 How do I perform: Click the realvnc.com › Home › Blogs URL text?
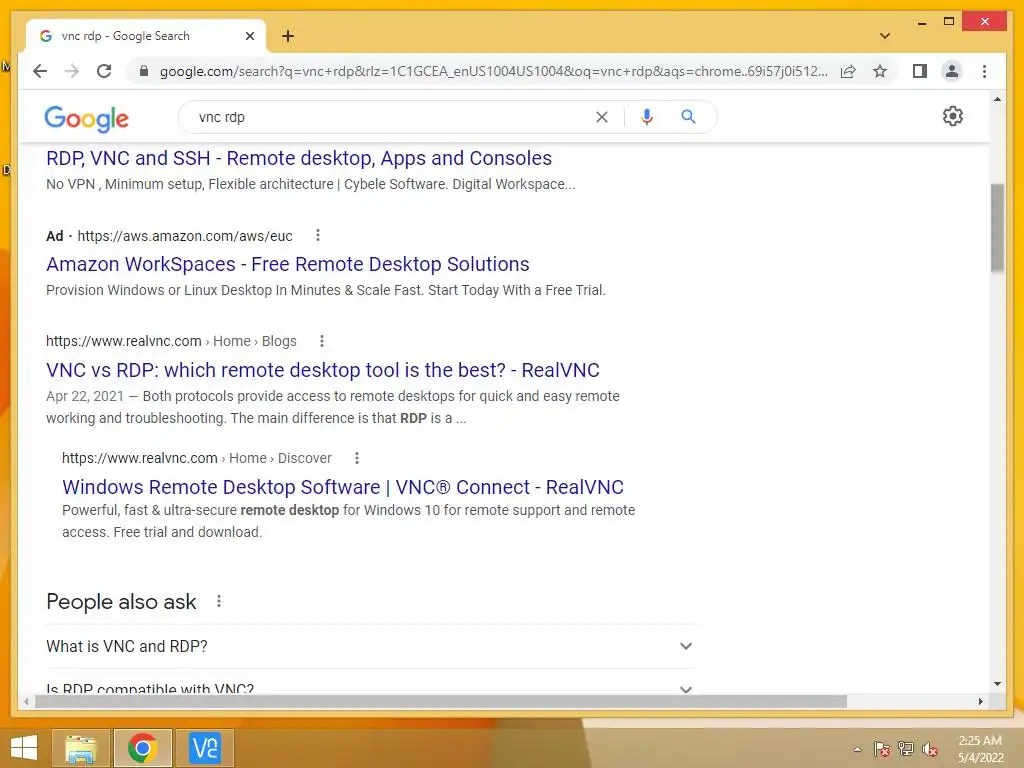(x=171, y=341)
